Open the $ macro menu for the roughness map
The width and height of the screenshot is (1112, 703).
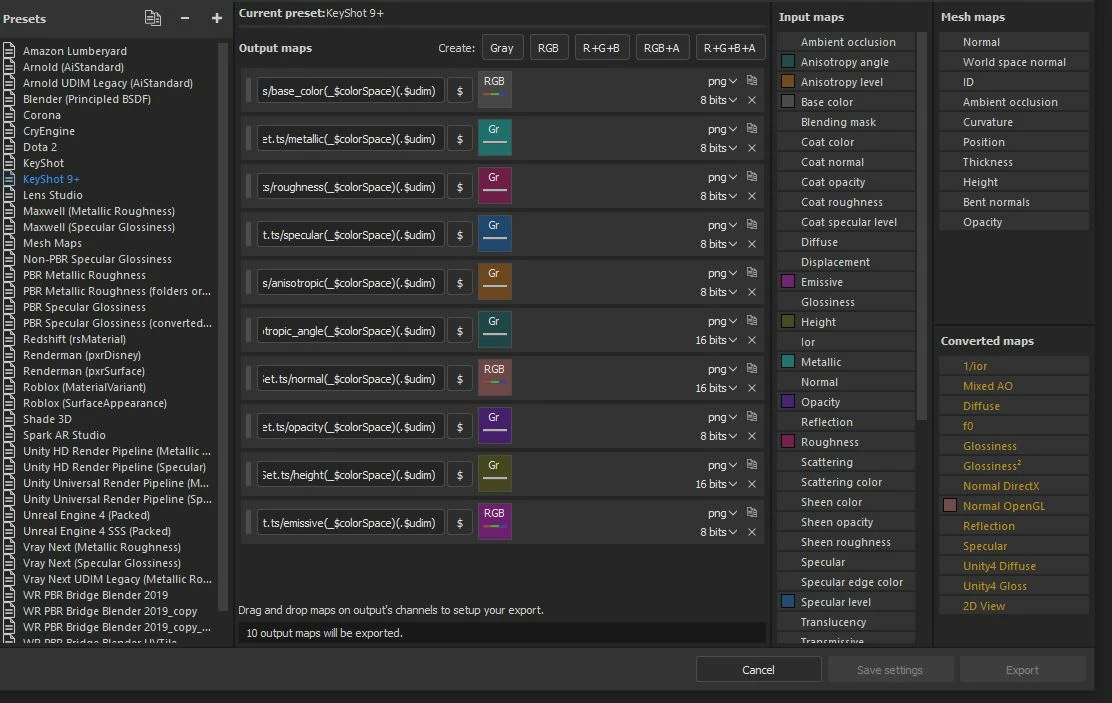coord(460,187)
